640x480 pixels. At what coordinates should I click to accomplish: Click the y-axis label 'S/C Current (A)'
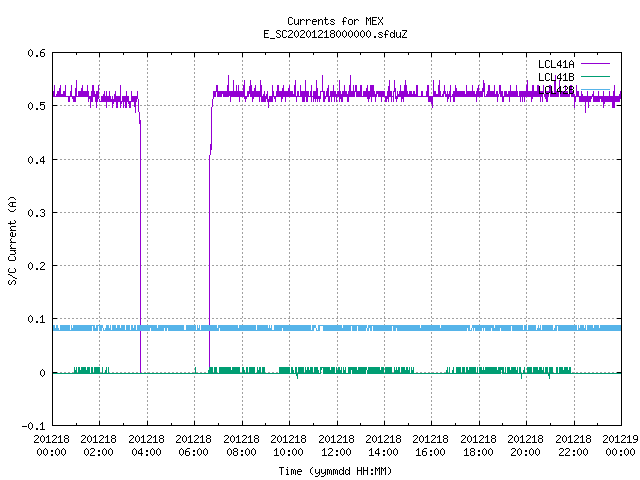point(12,240)
